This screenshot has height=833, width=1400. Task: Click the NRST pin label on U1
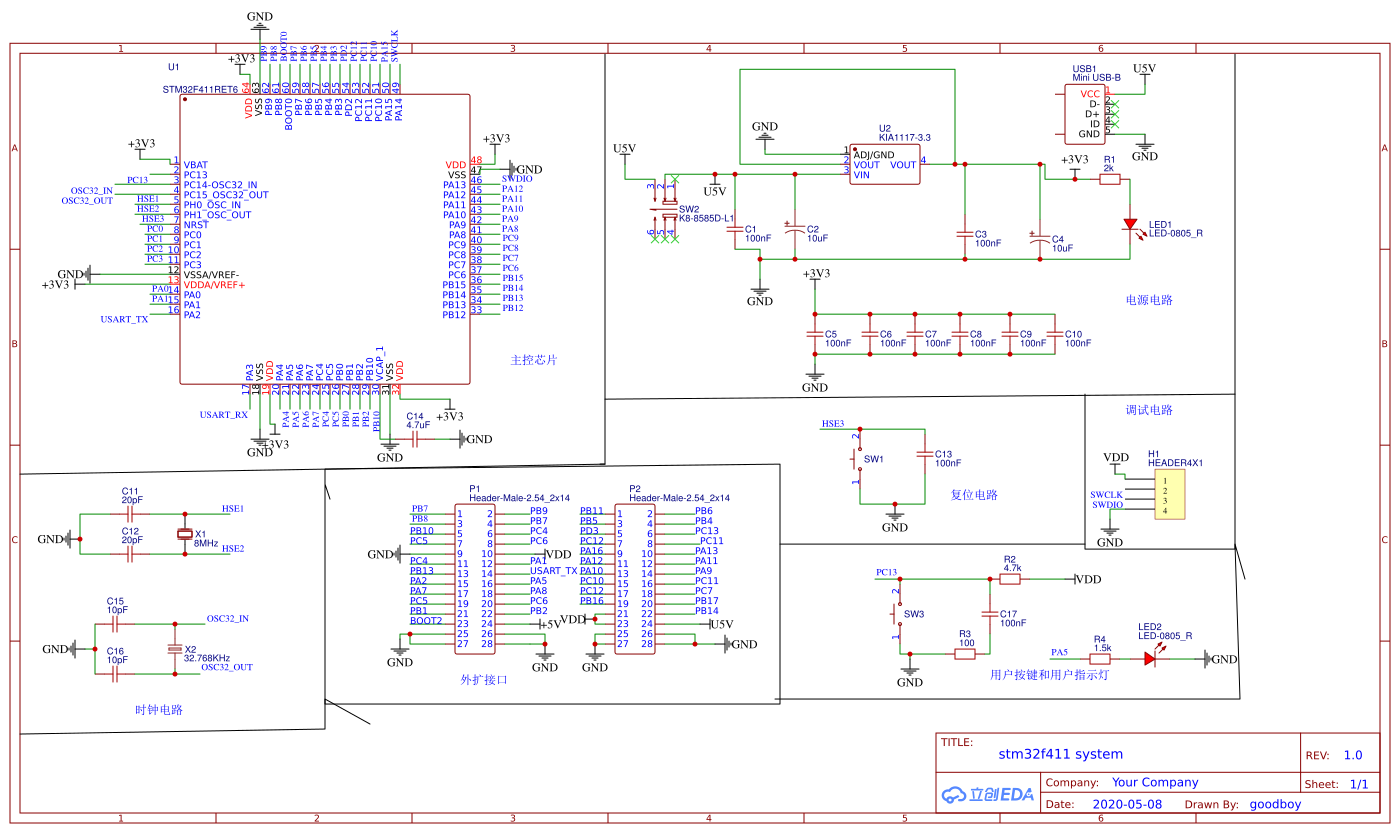pyautogui.click(x=196, y=225)
